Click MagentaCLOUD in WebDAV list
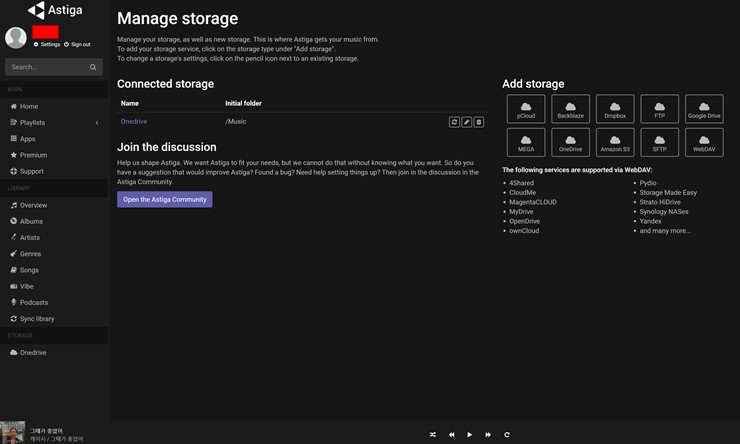Screen dimensions: 740x444 point(533,202)
